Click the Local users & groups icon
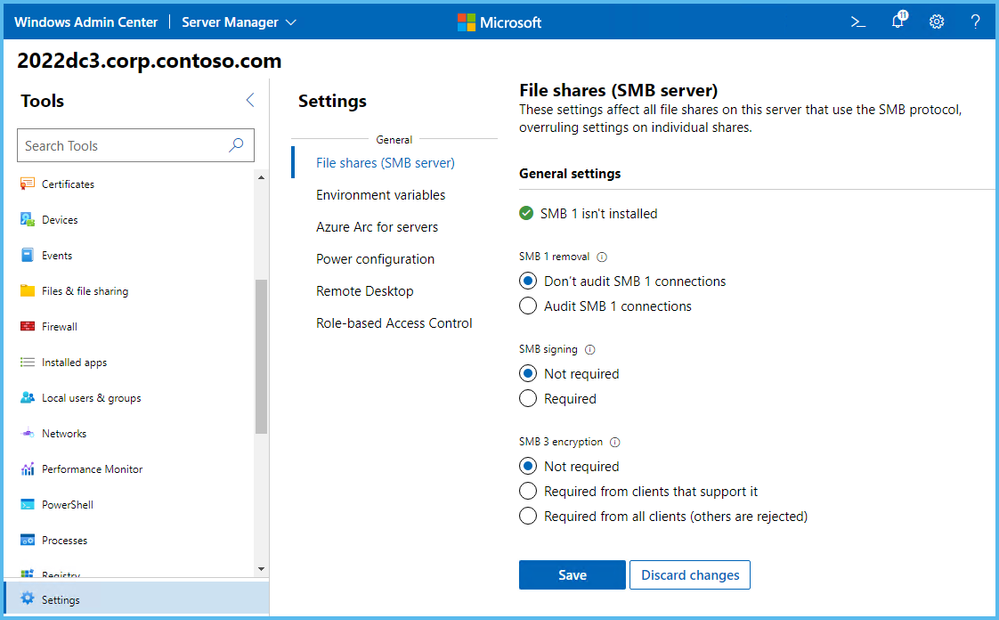Screen dimensions: 999x620 [27, 398]
